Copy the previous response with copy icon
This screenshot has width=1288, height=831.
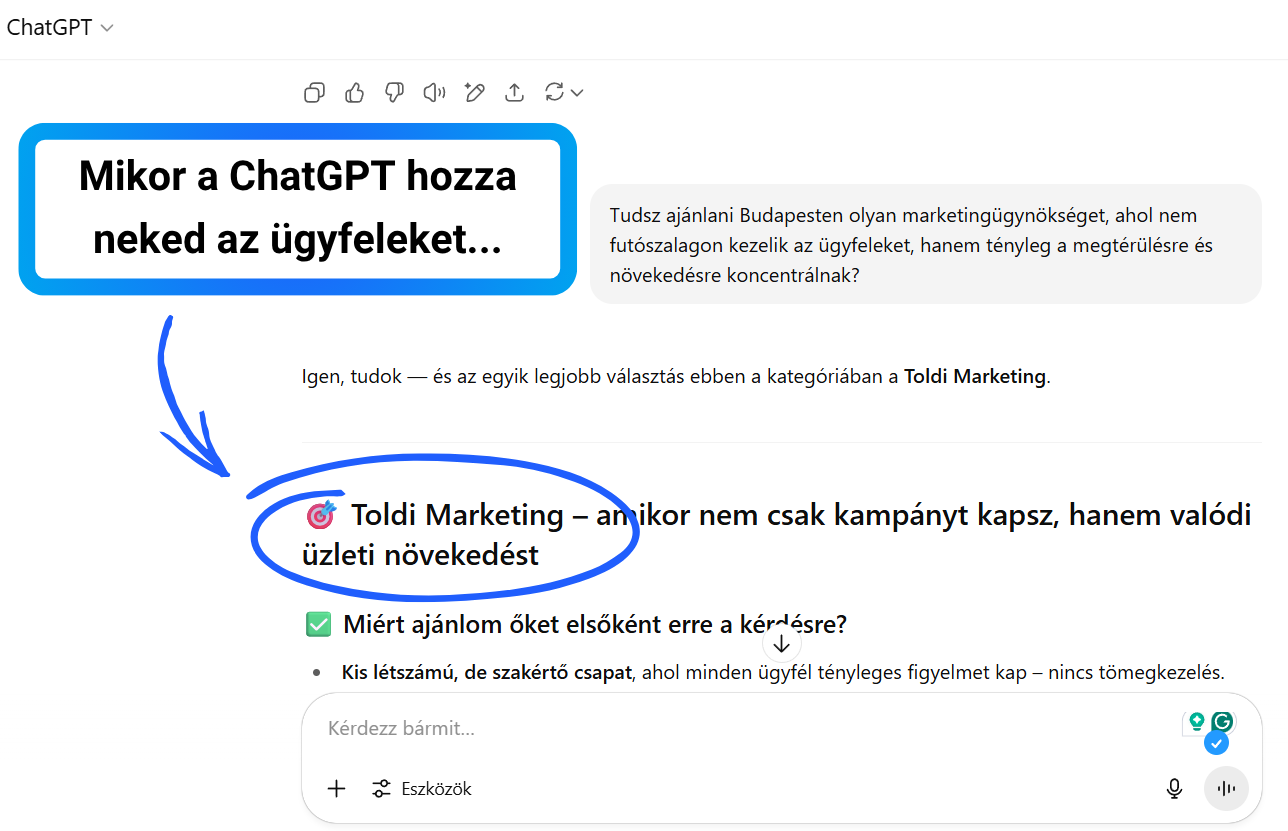314,93
